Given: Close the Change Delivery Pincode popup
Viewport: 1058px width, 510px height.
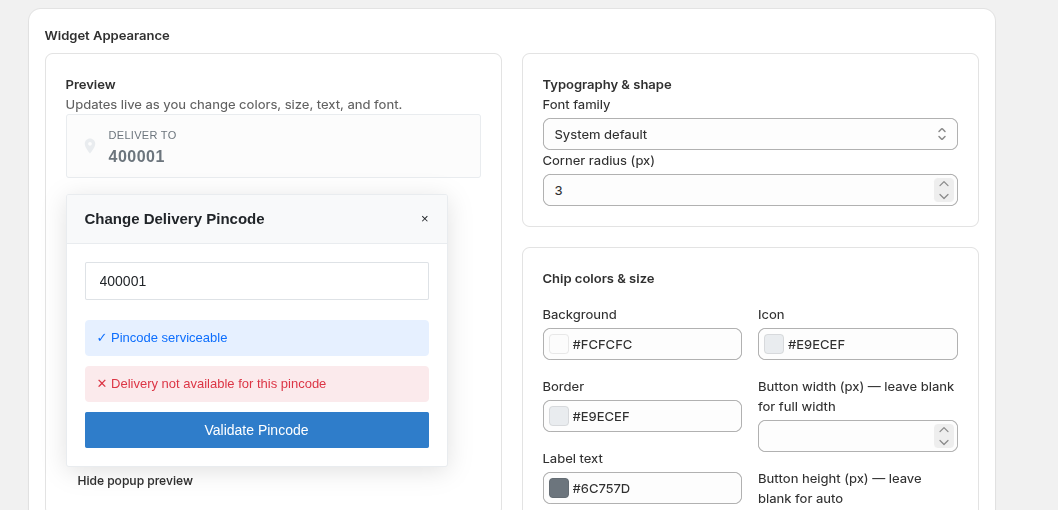Looking at the screenshot, I should coord(424,219).
